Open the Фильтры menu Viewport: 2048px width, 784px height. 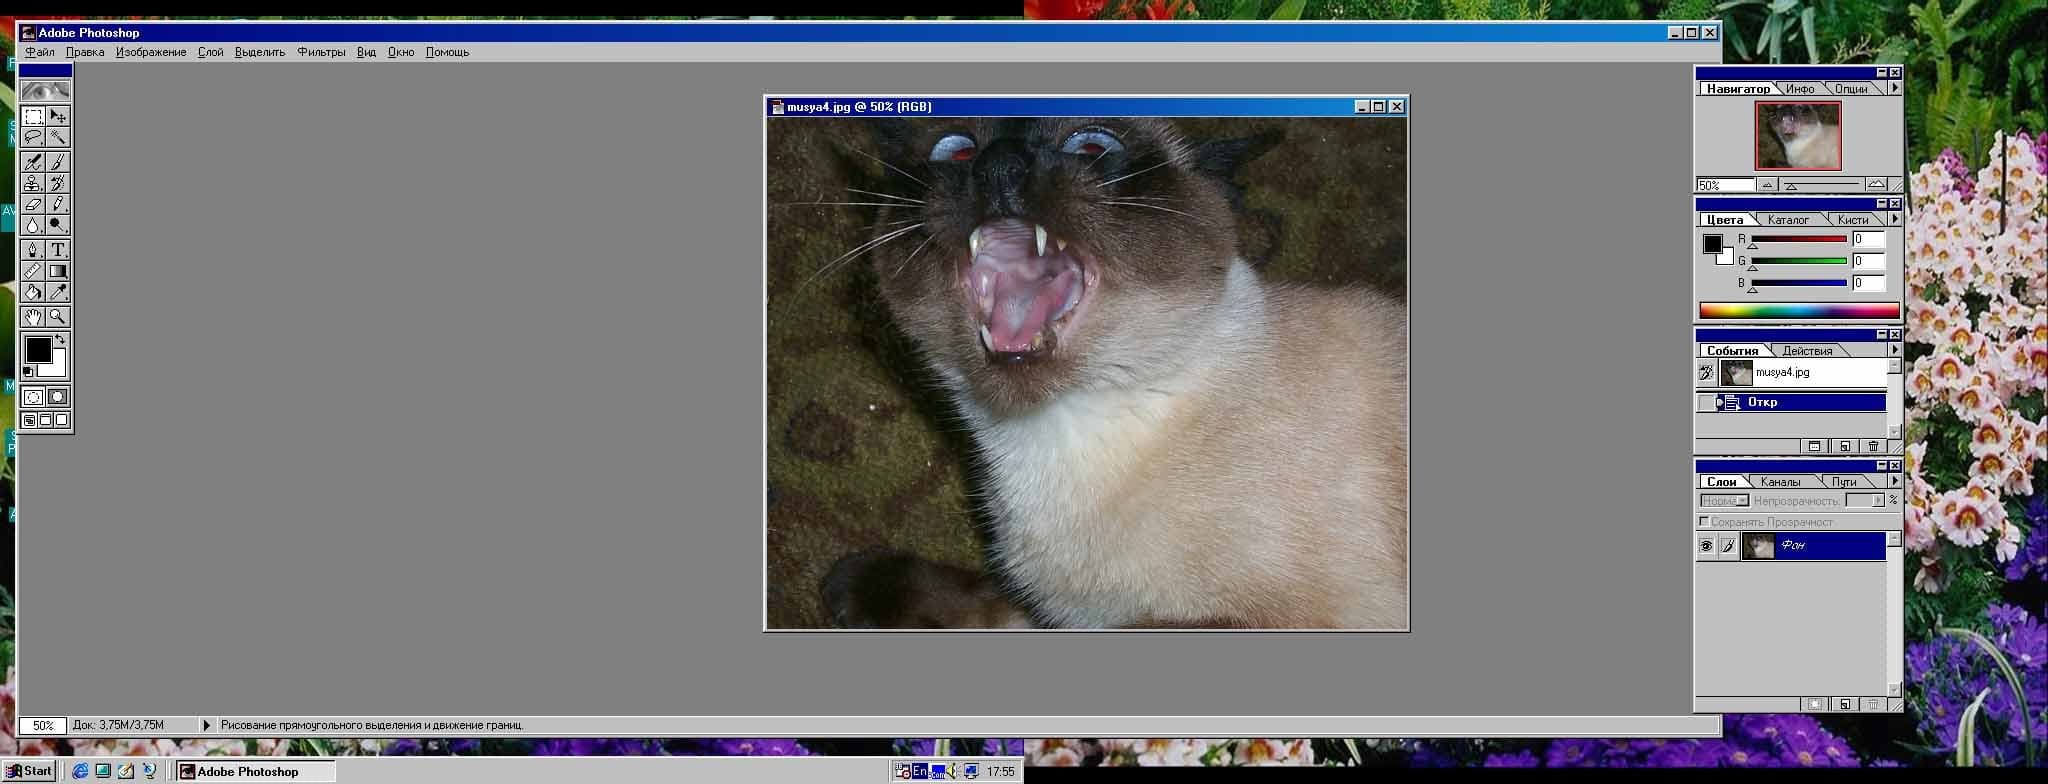[x=321, y=52]
